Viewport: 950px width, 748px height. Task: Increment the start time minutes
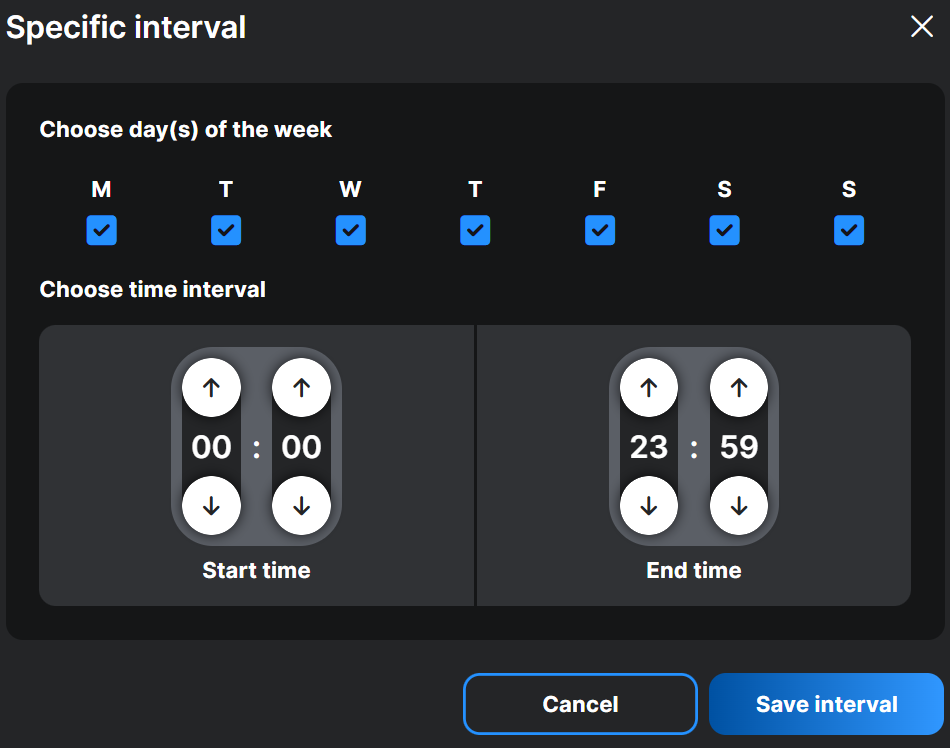coord(301,388)
